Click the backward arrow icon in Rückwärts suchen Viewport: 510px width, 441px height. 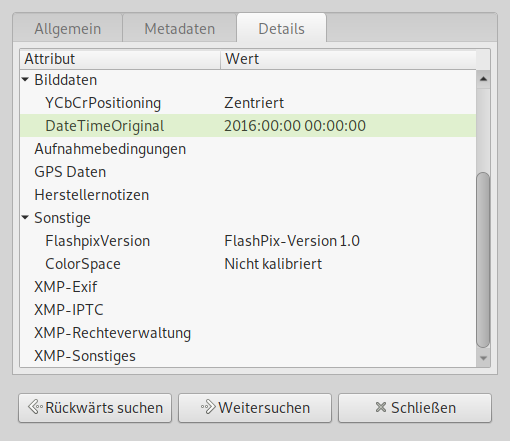[x=35, y=407]
